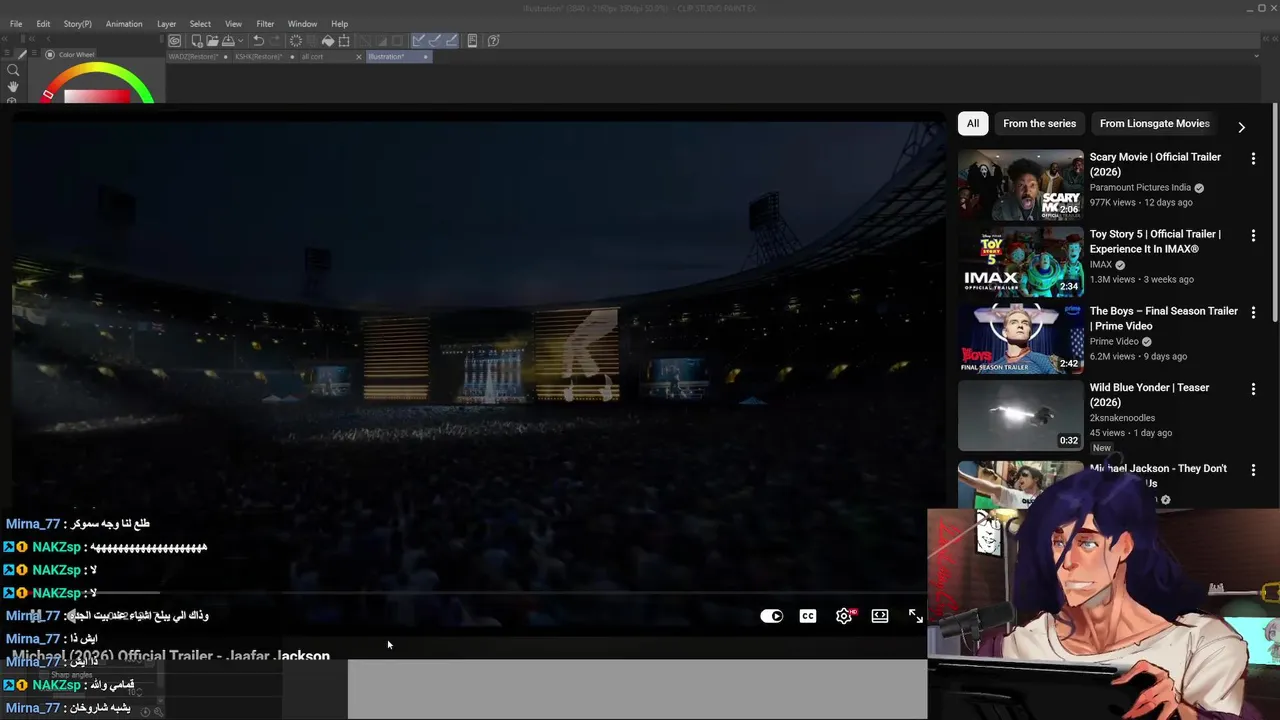
Task: Open options menu for Wild Blue Yonder
Action: pyautogui.click(x=1253, y=389)
